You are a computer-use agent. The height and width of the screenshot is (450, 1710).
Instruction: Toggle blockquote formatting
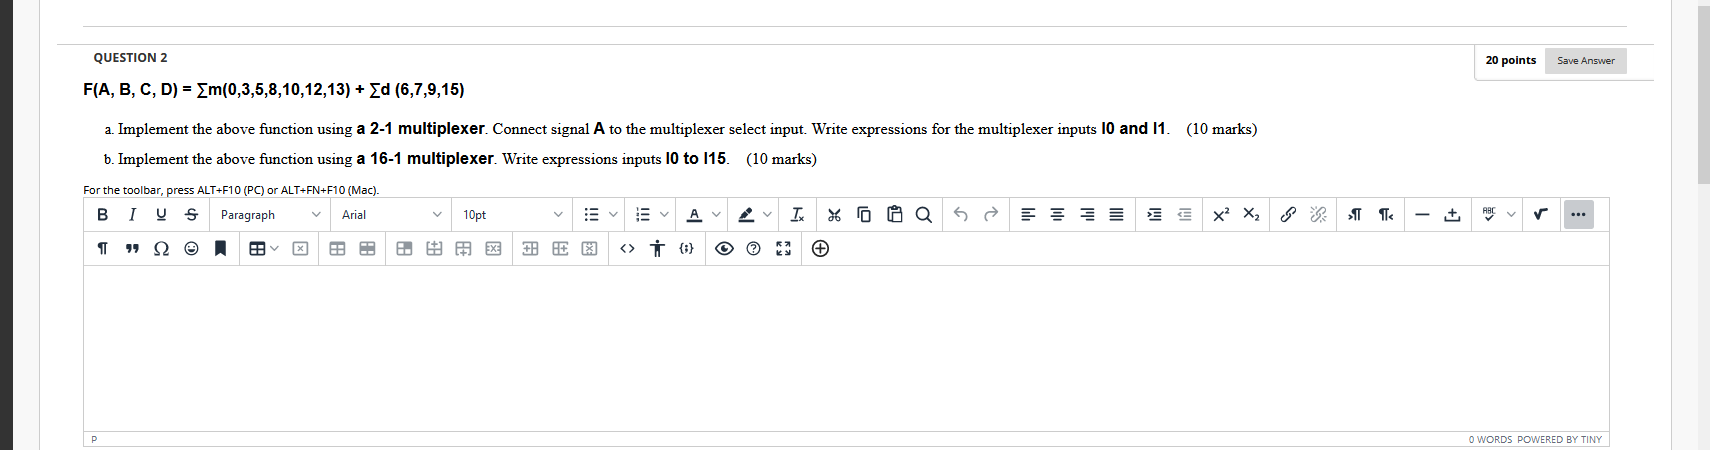(x=132, y=248)
